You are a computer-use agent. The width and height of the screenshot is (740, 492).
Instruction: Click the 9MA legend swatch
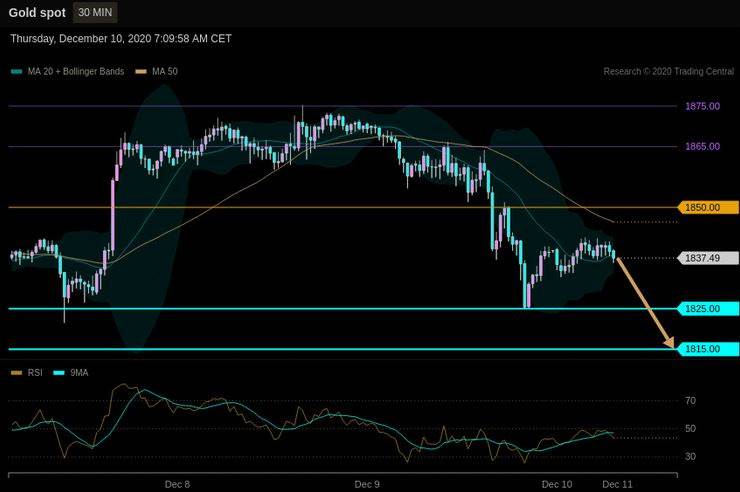[x=59, y=373]
